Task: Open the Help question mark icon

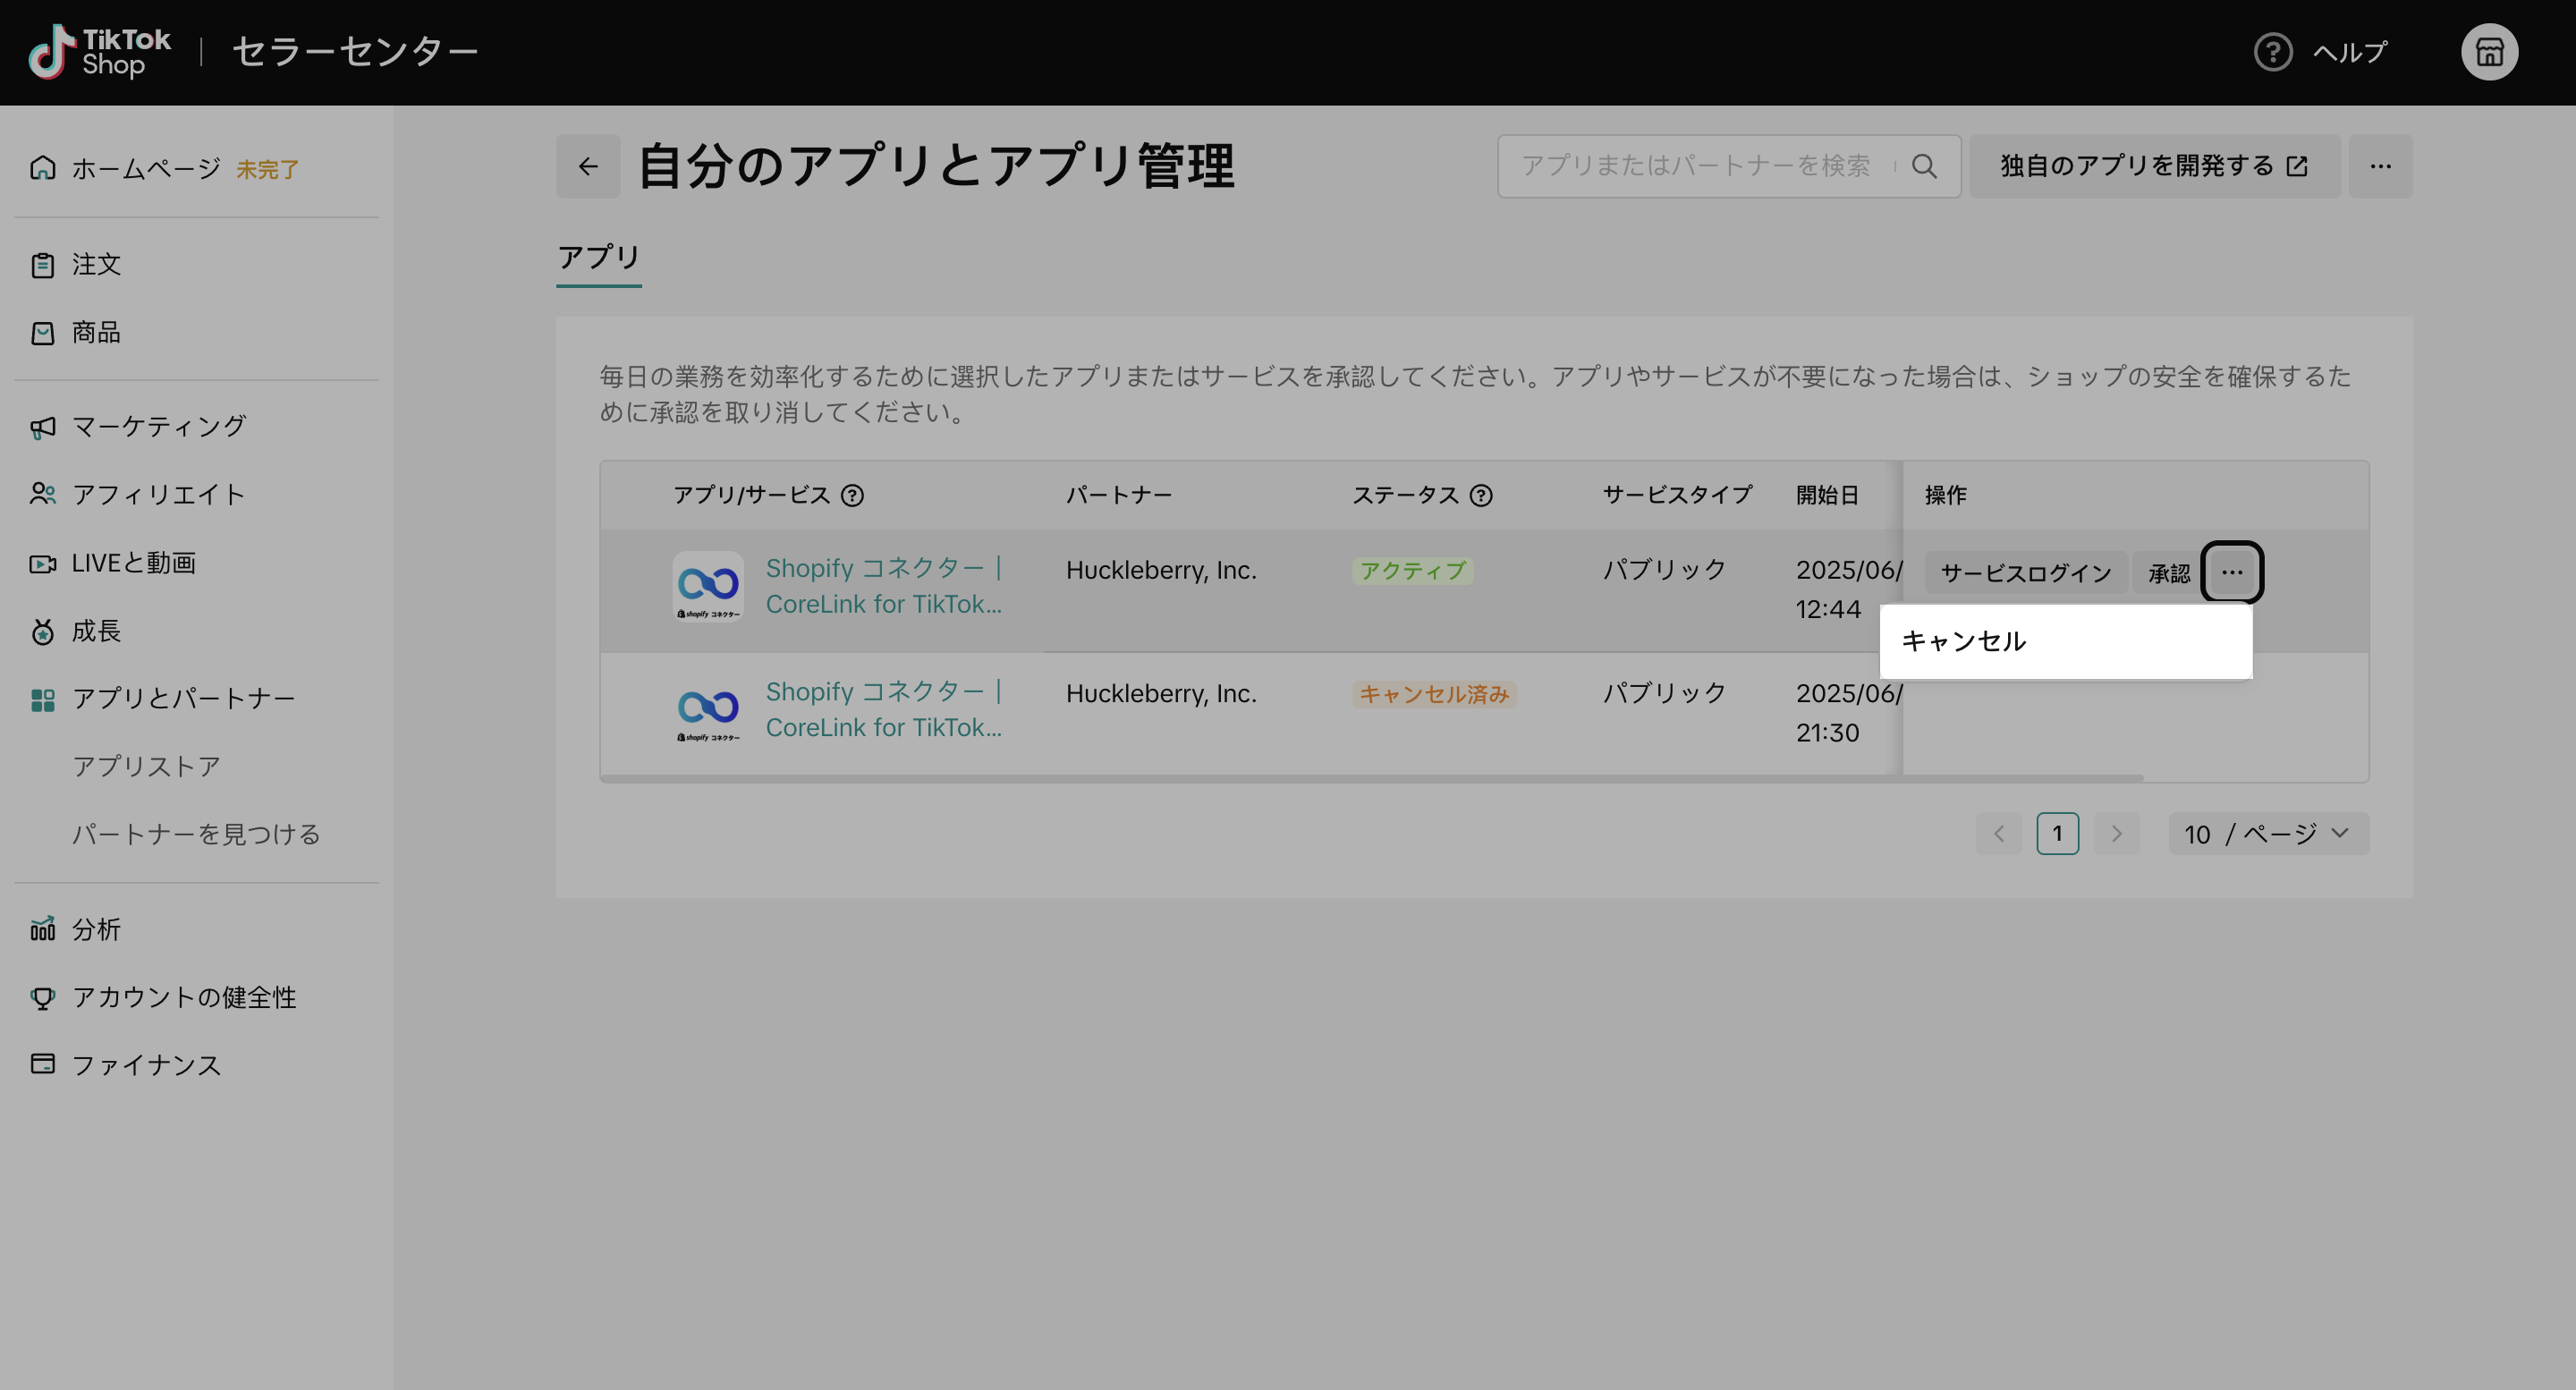Action: [2272, 52]
